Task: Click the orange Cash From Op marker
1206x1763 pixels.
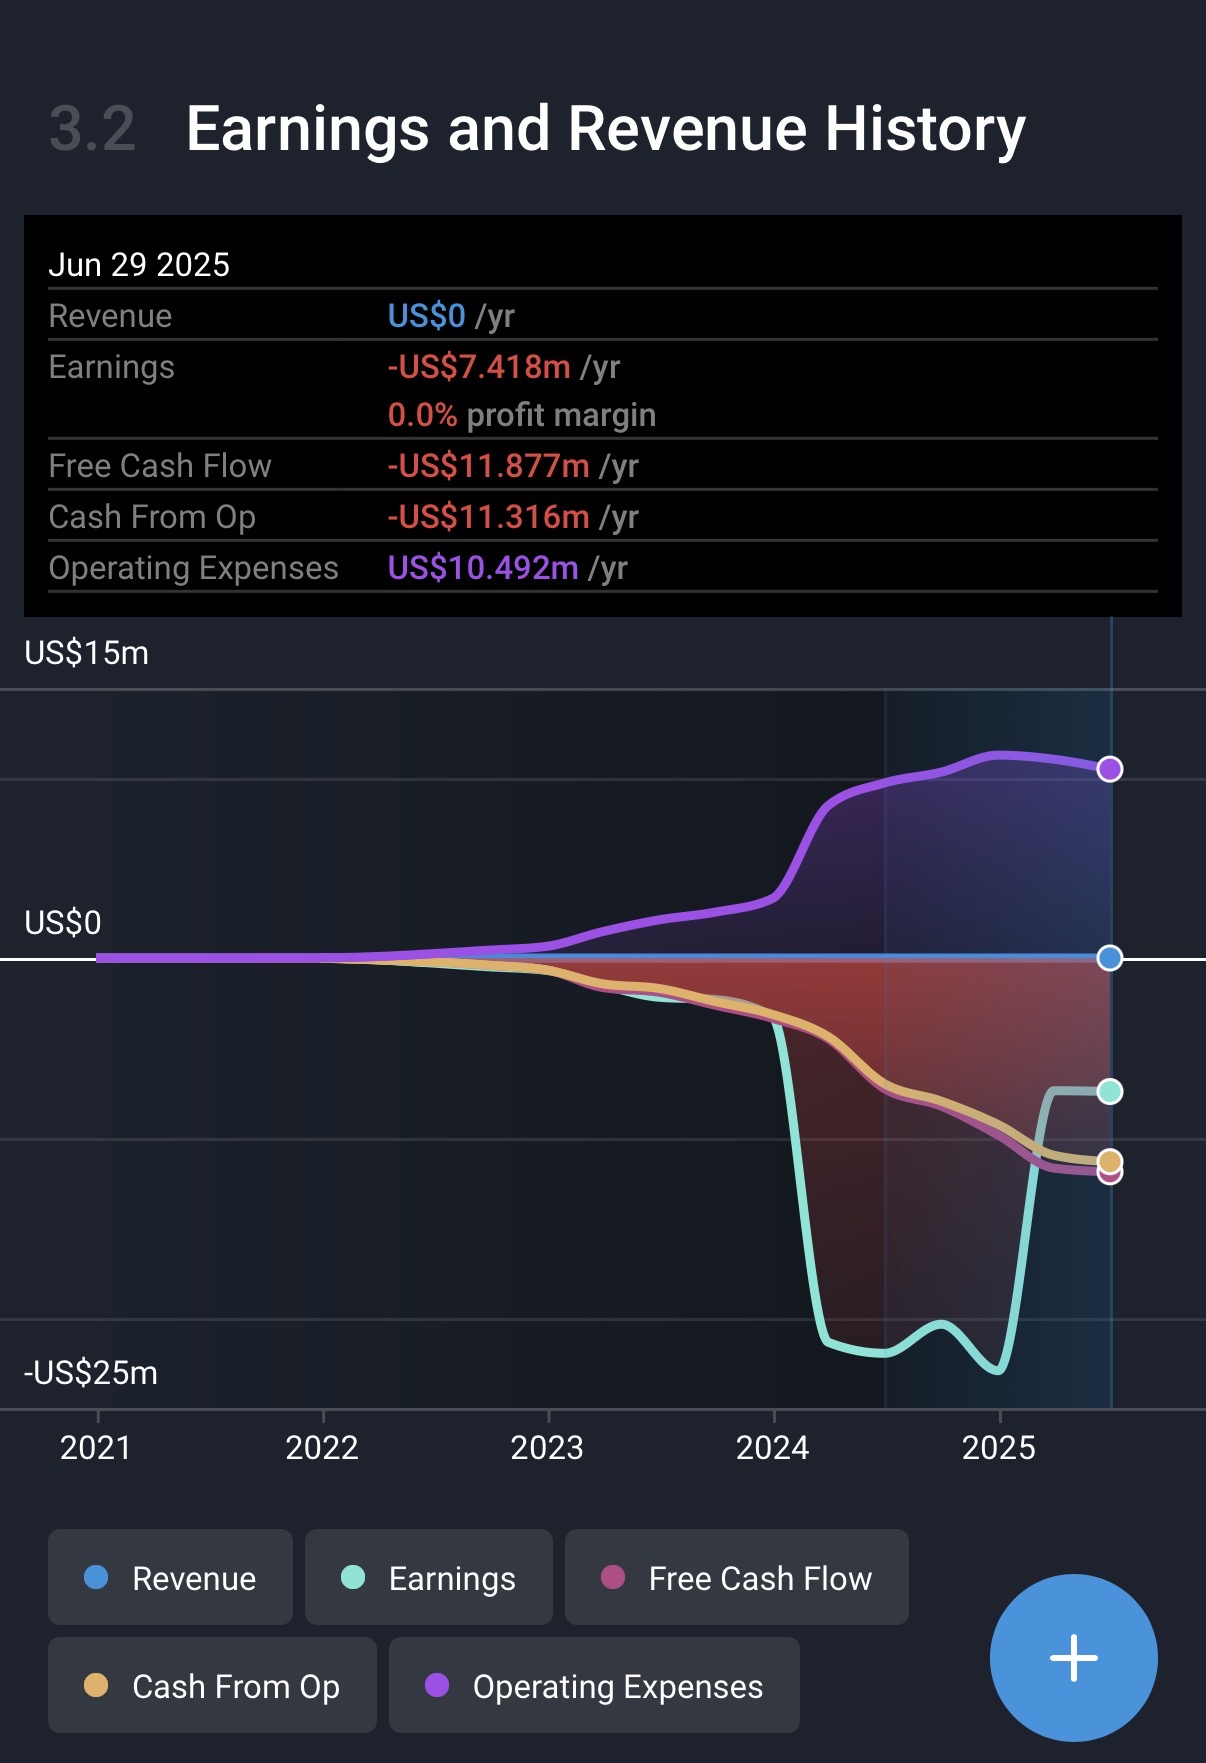Action: (1109, 1160)
